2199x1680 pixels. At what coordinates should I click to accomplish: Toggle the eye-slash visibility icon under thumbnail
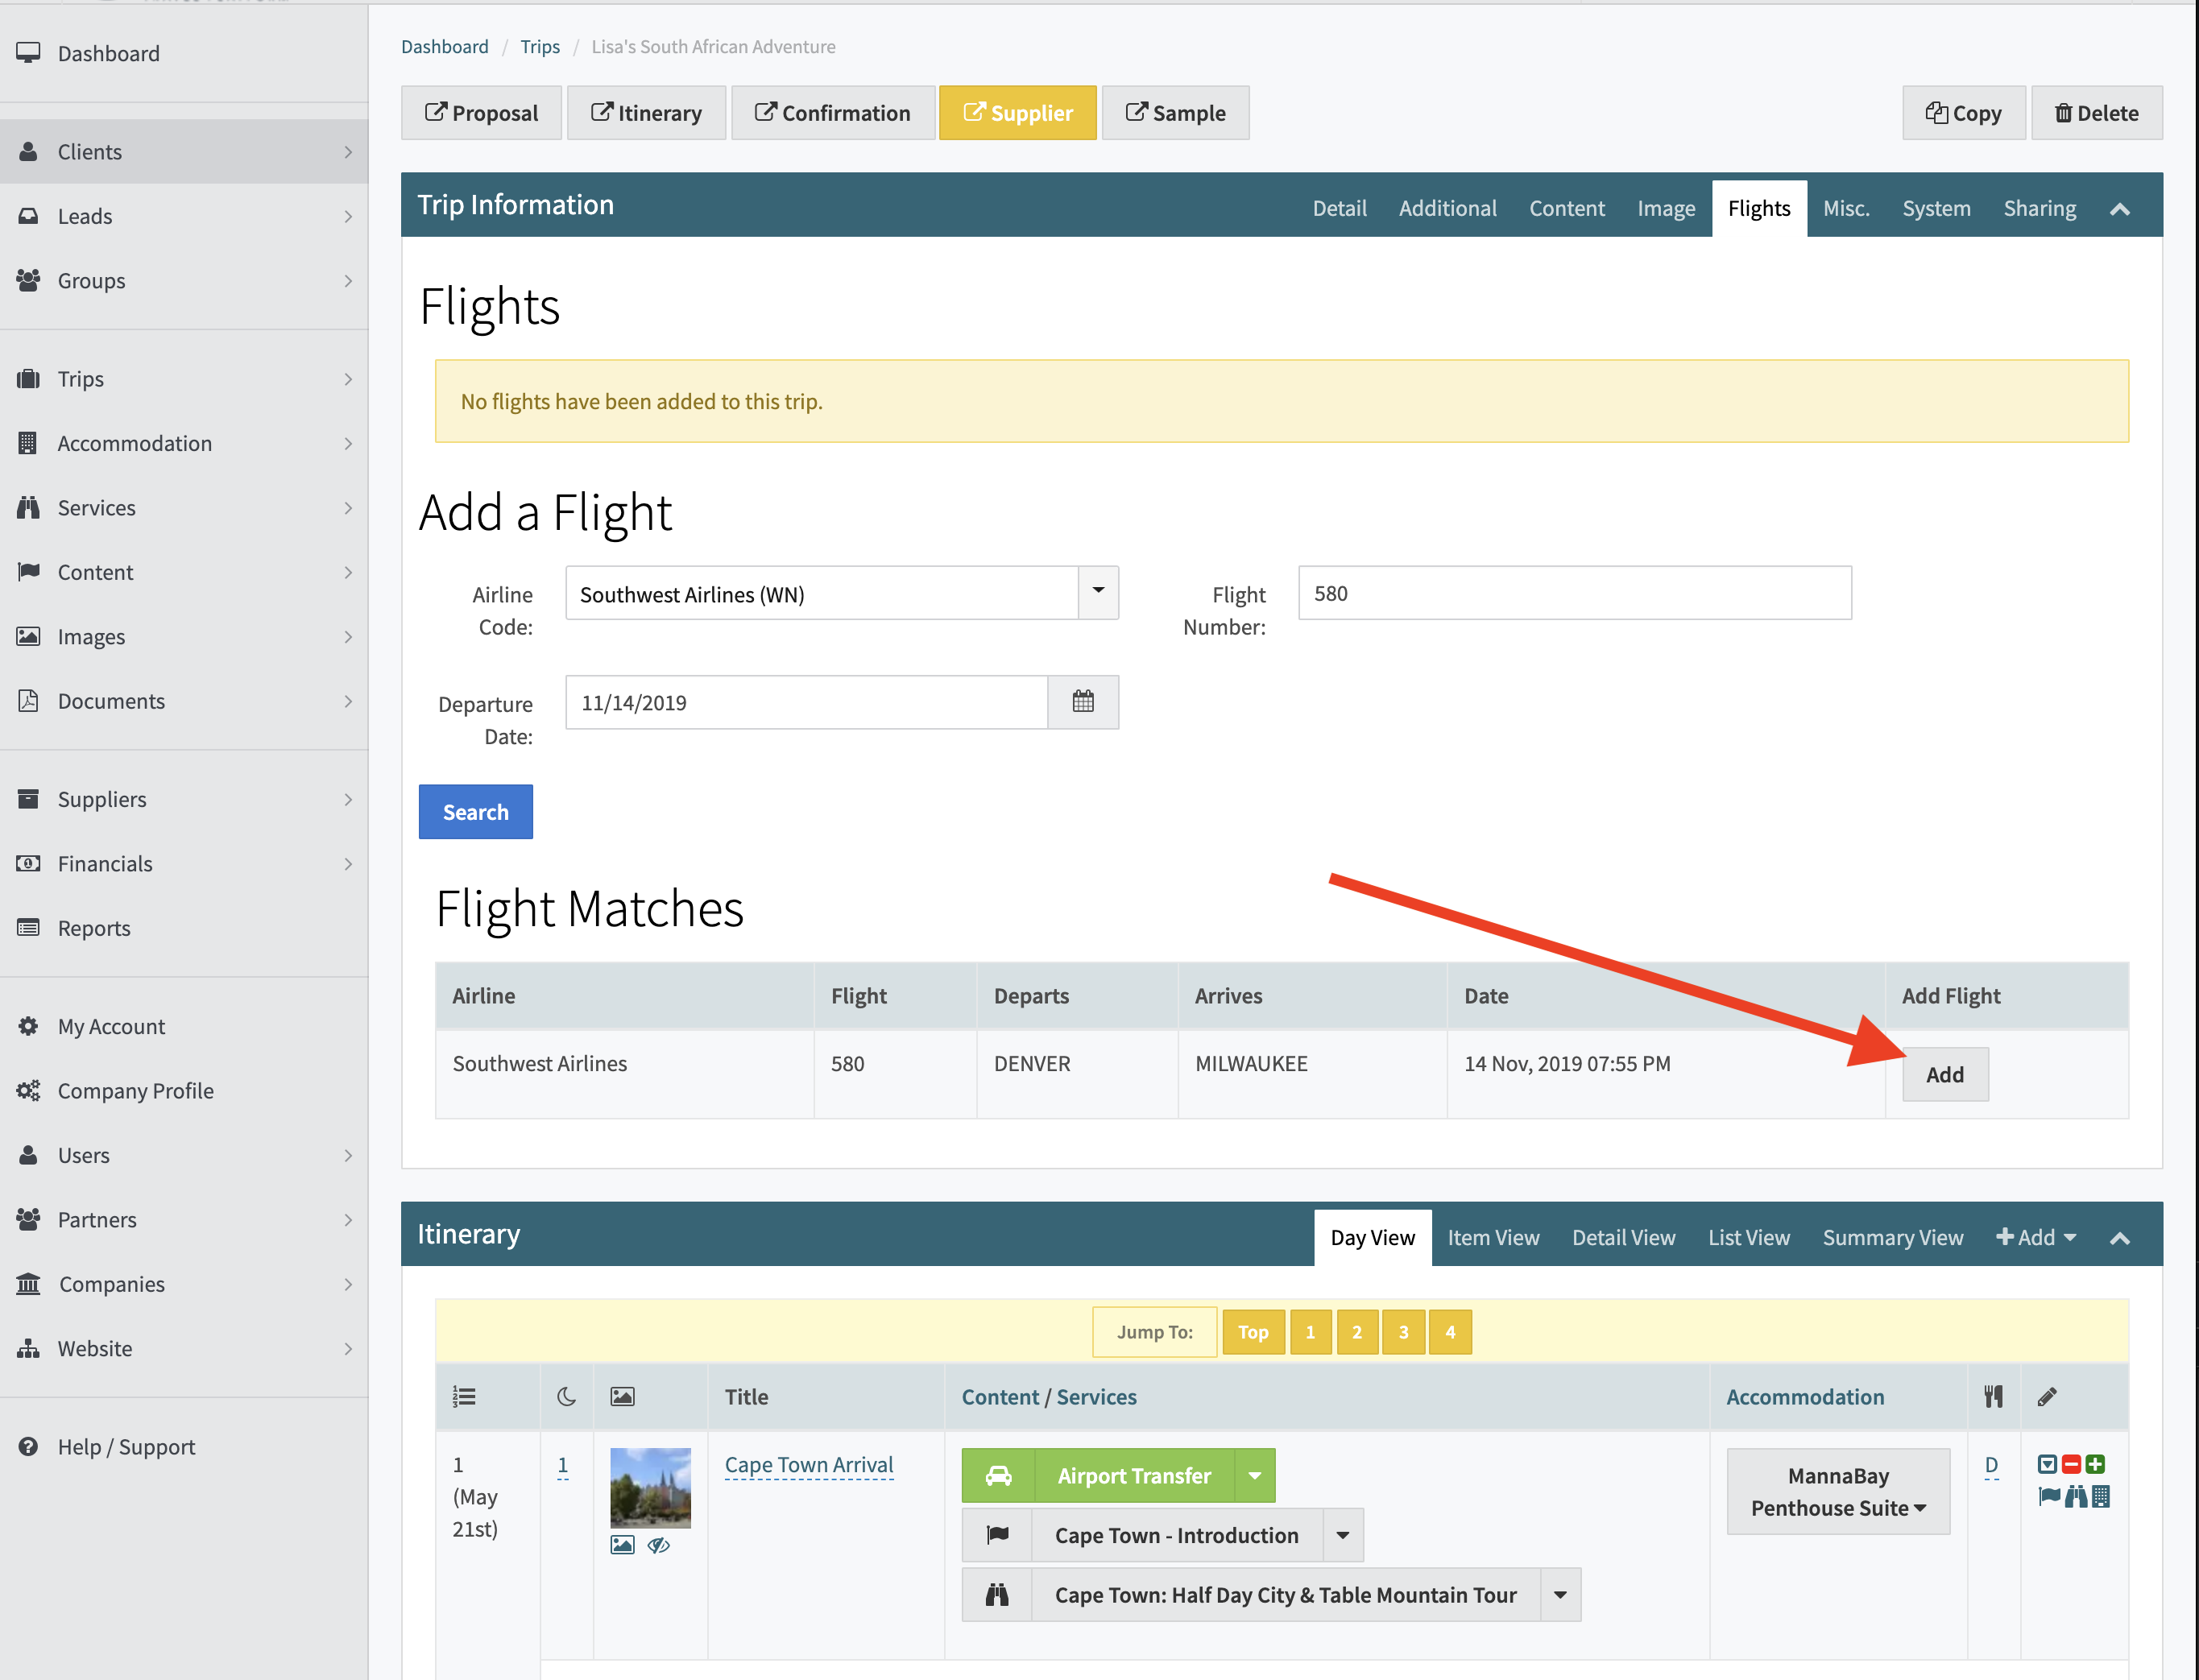tap(658, 1545)
